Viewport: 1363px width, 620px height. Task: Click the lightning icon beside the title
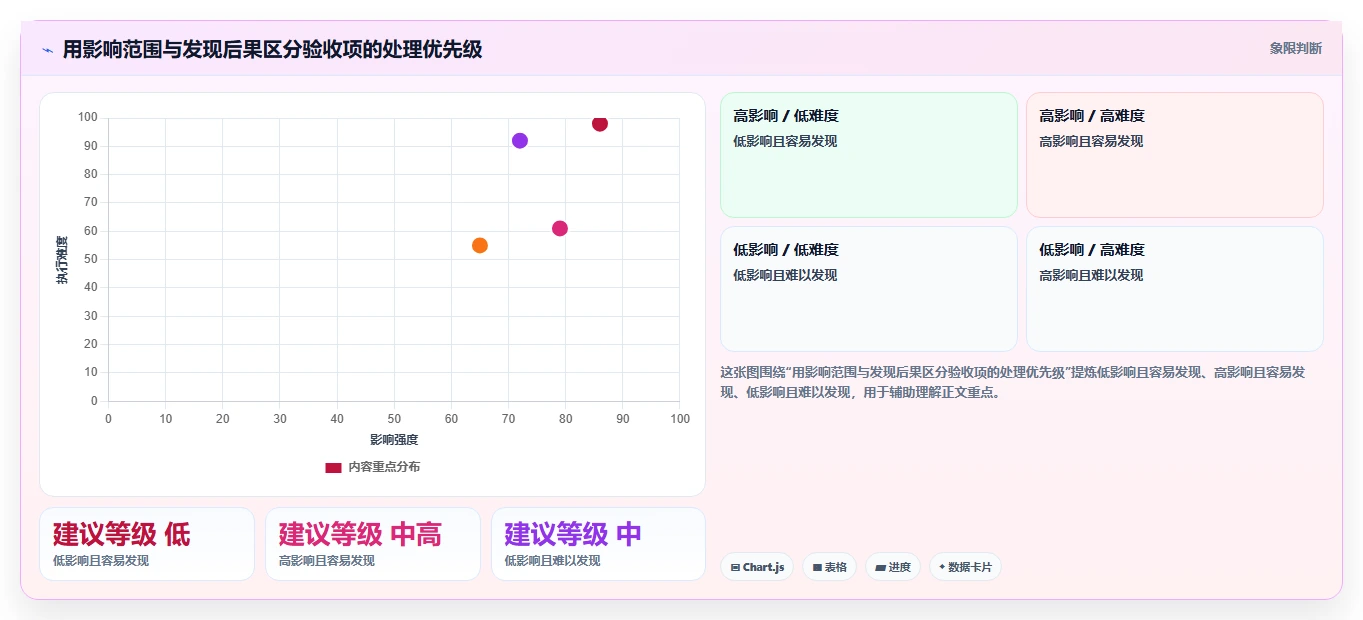47,50
